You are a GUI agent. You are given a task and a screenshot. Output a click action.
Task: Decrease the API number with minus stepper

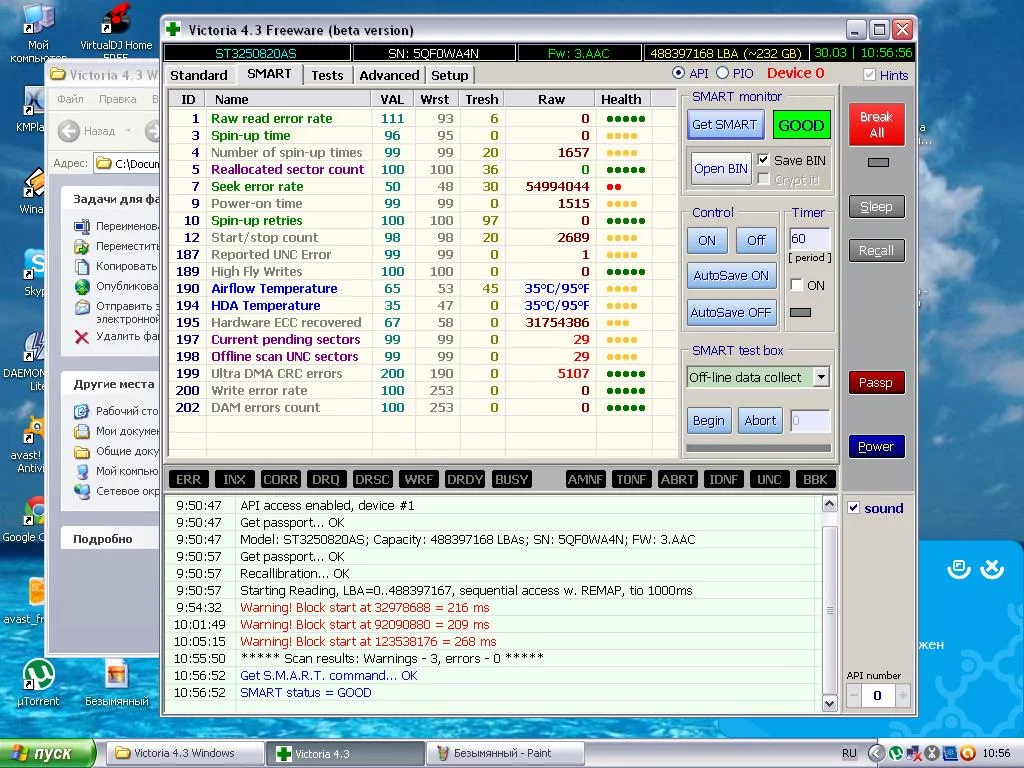[854, 696]
